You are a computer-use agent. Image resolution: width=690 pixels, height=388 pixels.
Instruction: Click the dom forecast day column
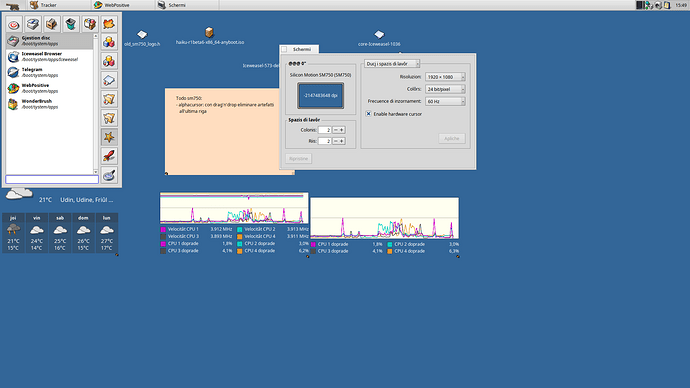[83, 233]
